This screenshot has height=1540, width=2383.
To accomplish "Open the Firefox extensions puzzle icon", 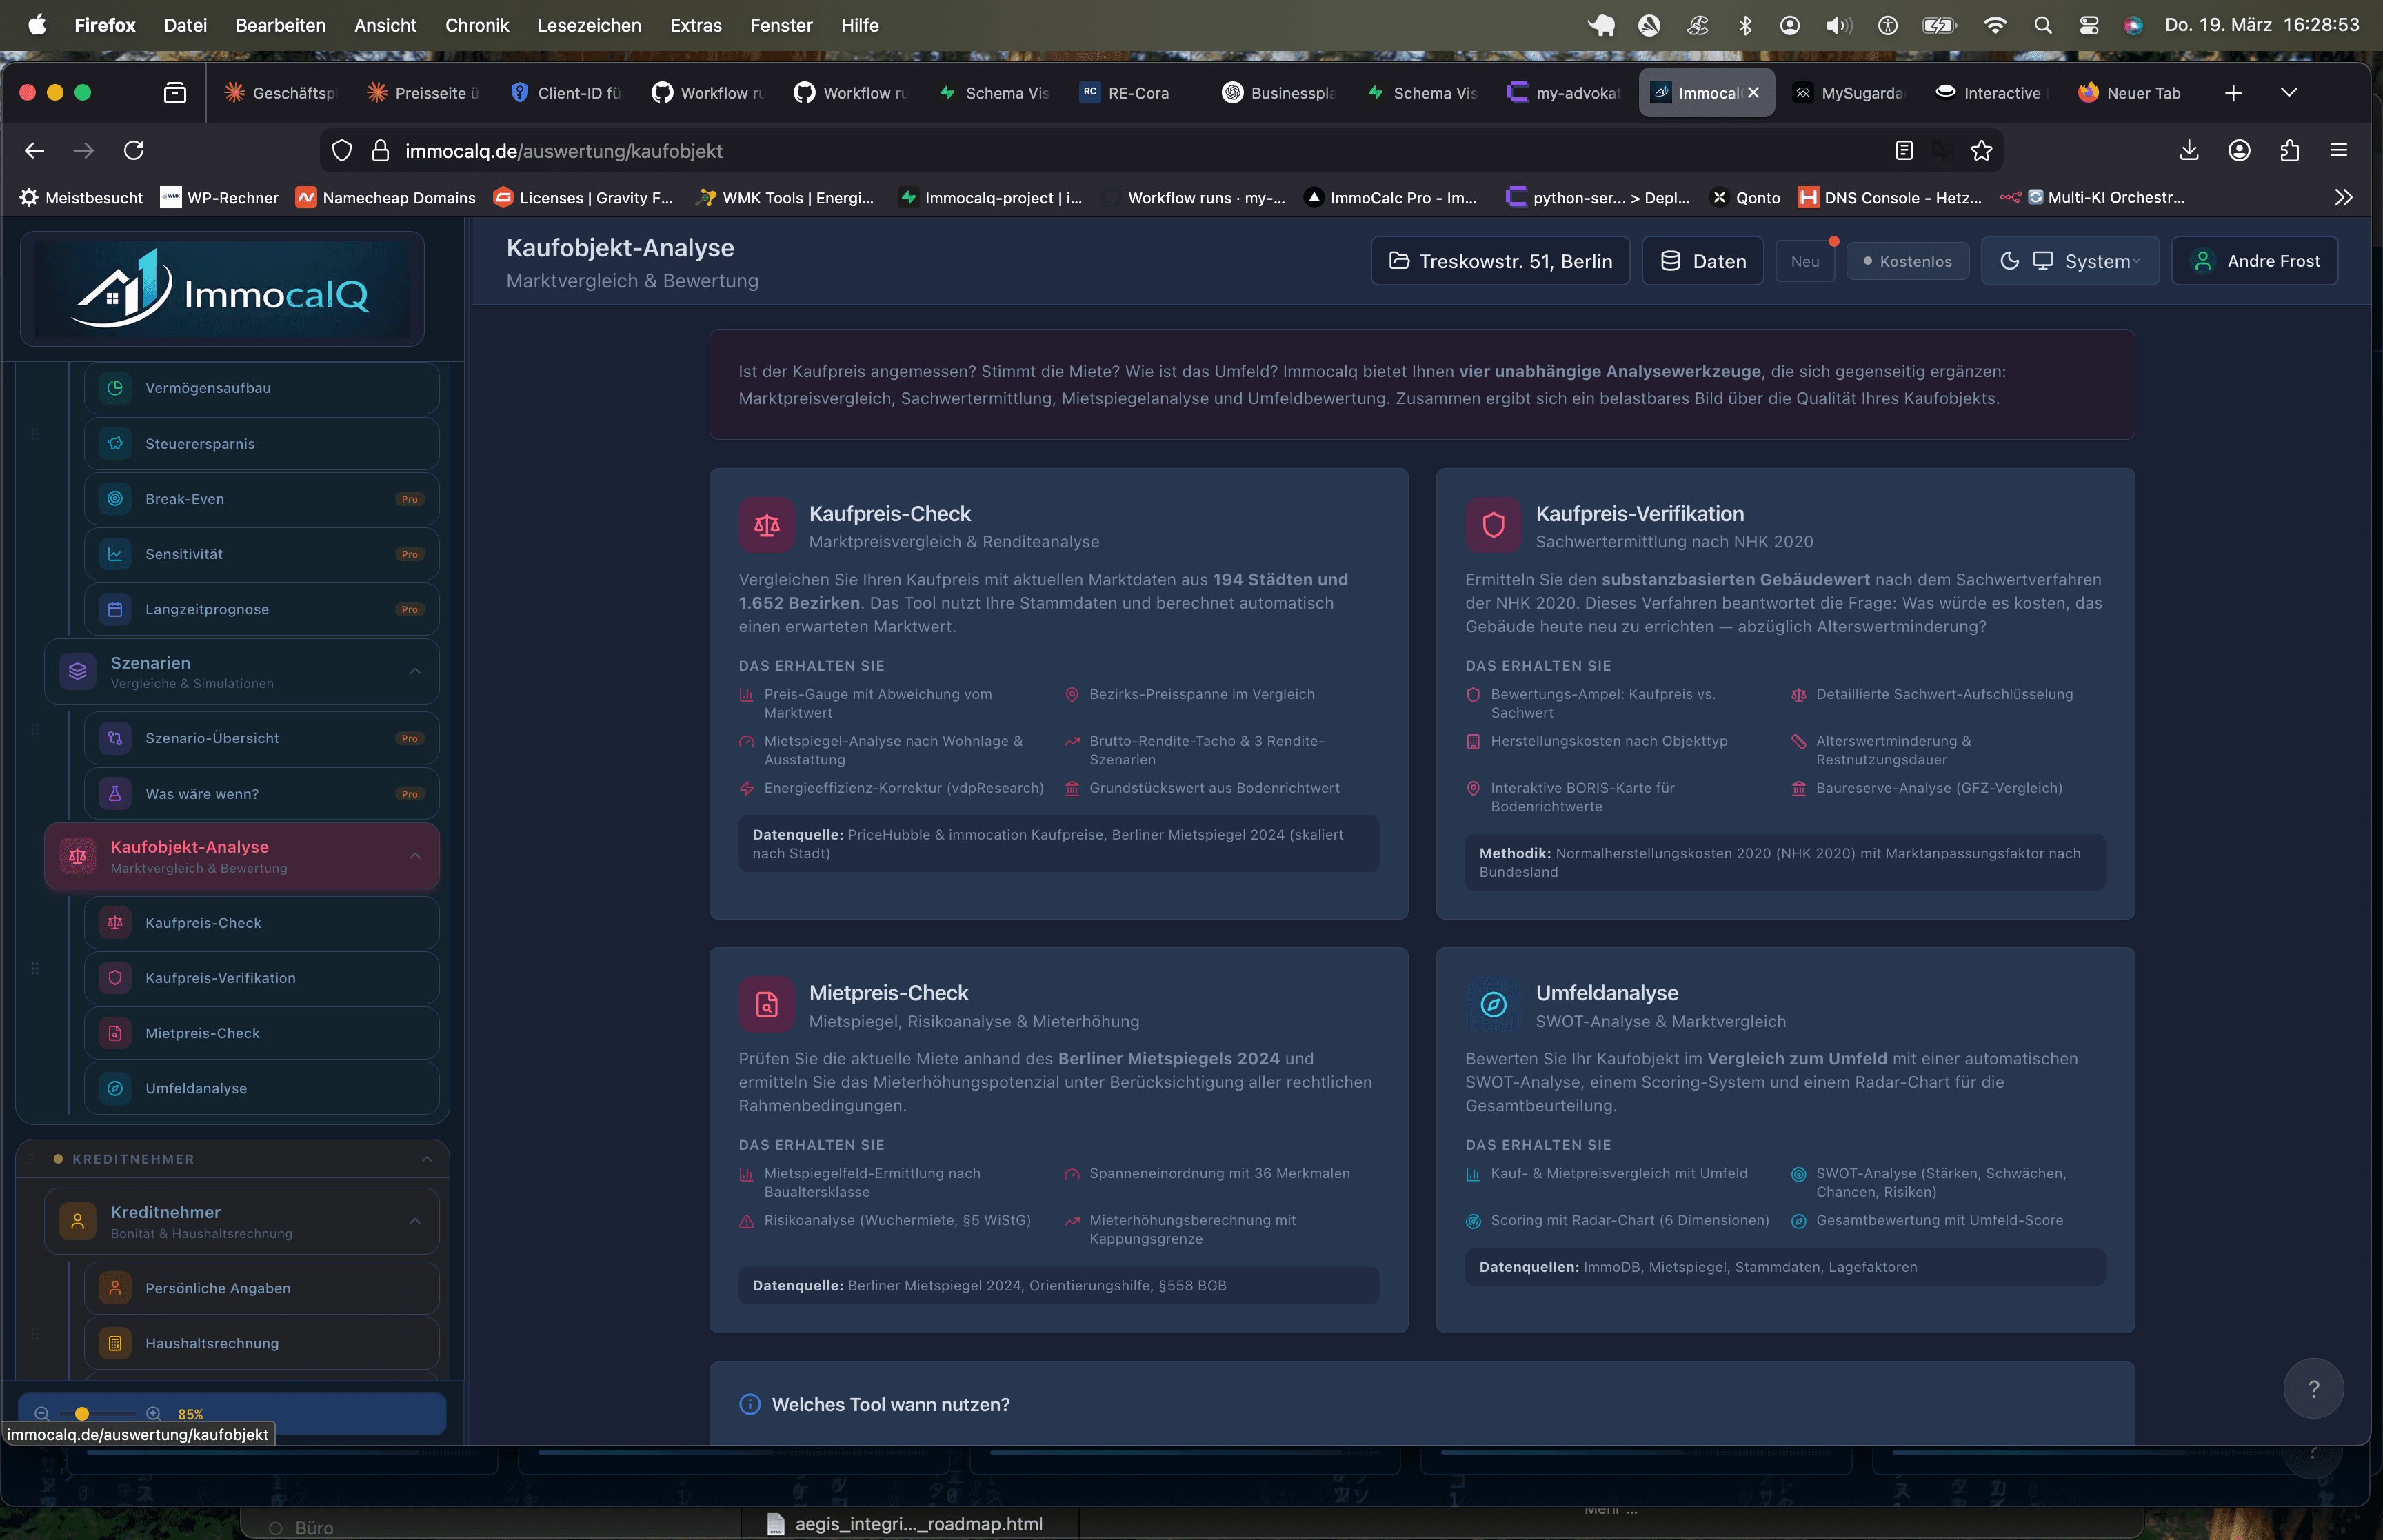I will (x=2289, y=151).
